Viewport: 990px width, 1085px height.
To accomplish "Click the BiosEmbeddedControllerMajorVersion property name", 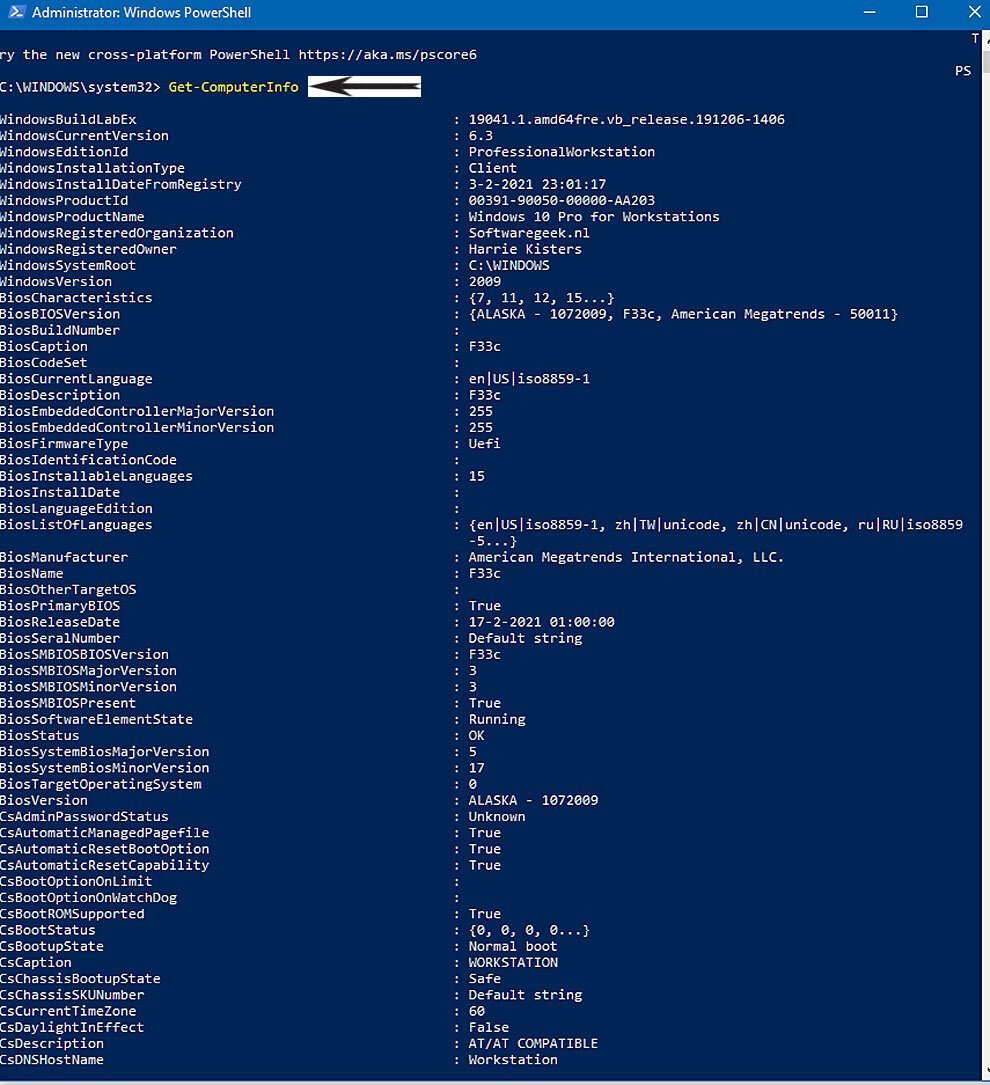I will [x=137, y=411].
